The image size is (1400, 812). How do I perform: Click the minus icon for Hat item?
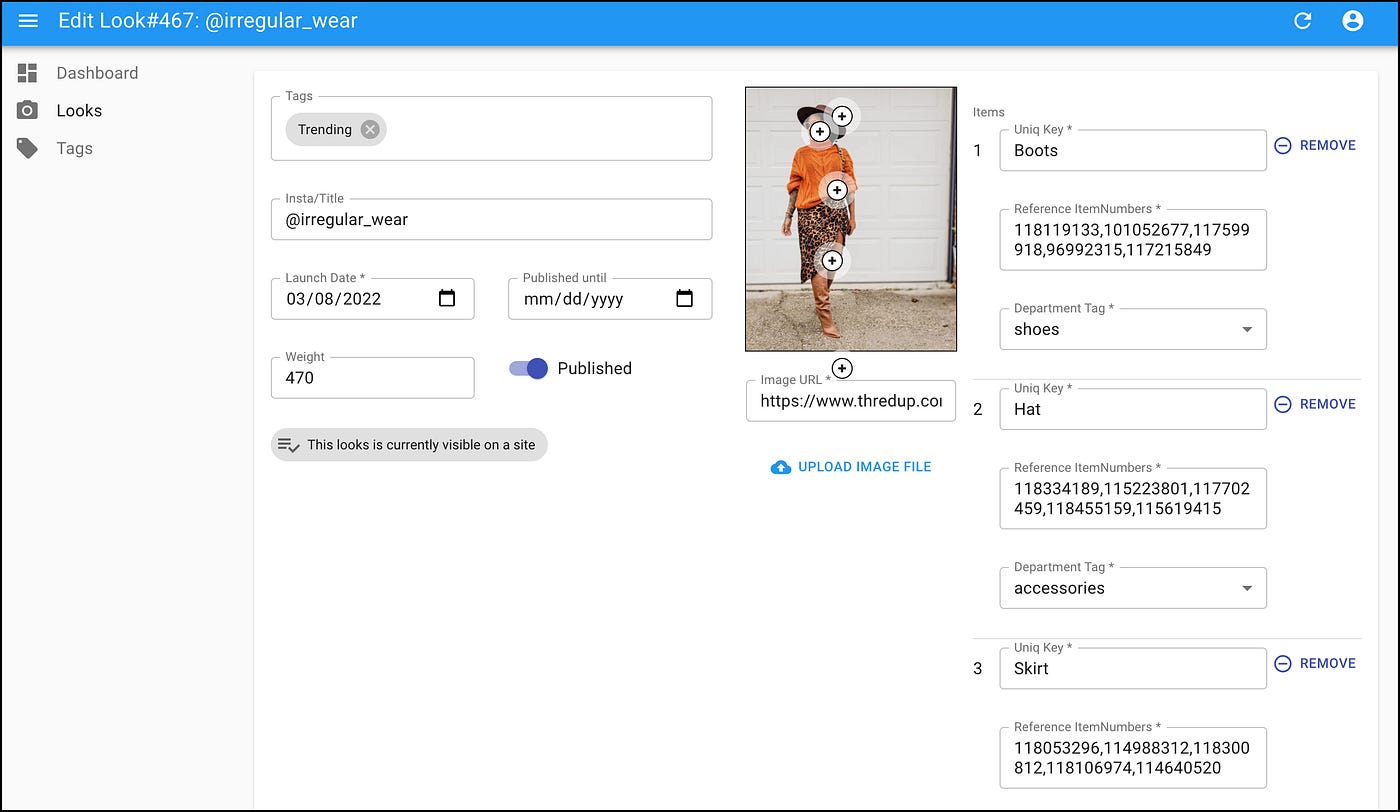click(x=1283, y=404)
